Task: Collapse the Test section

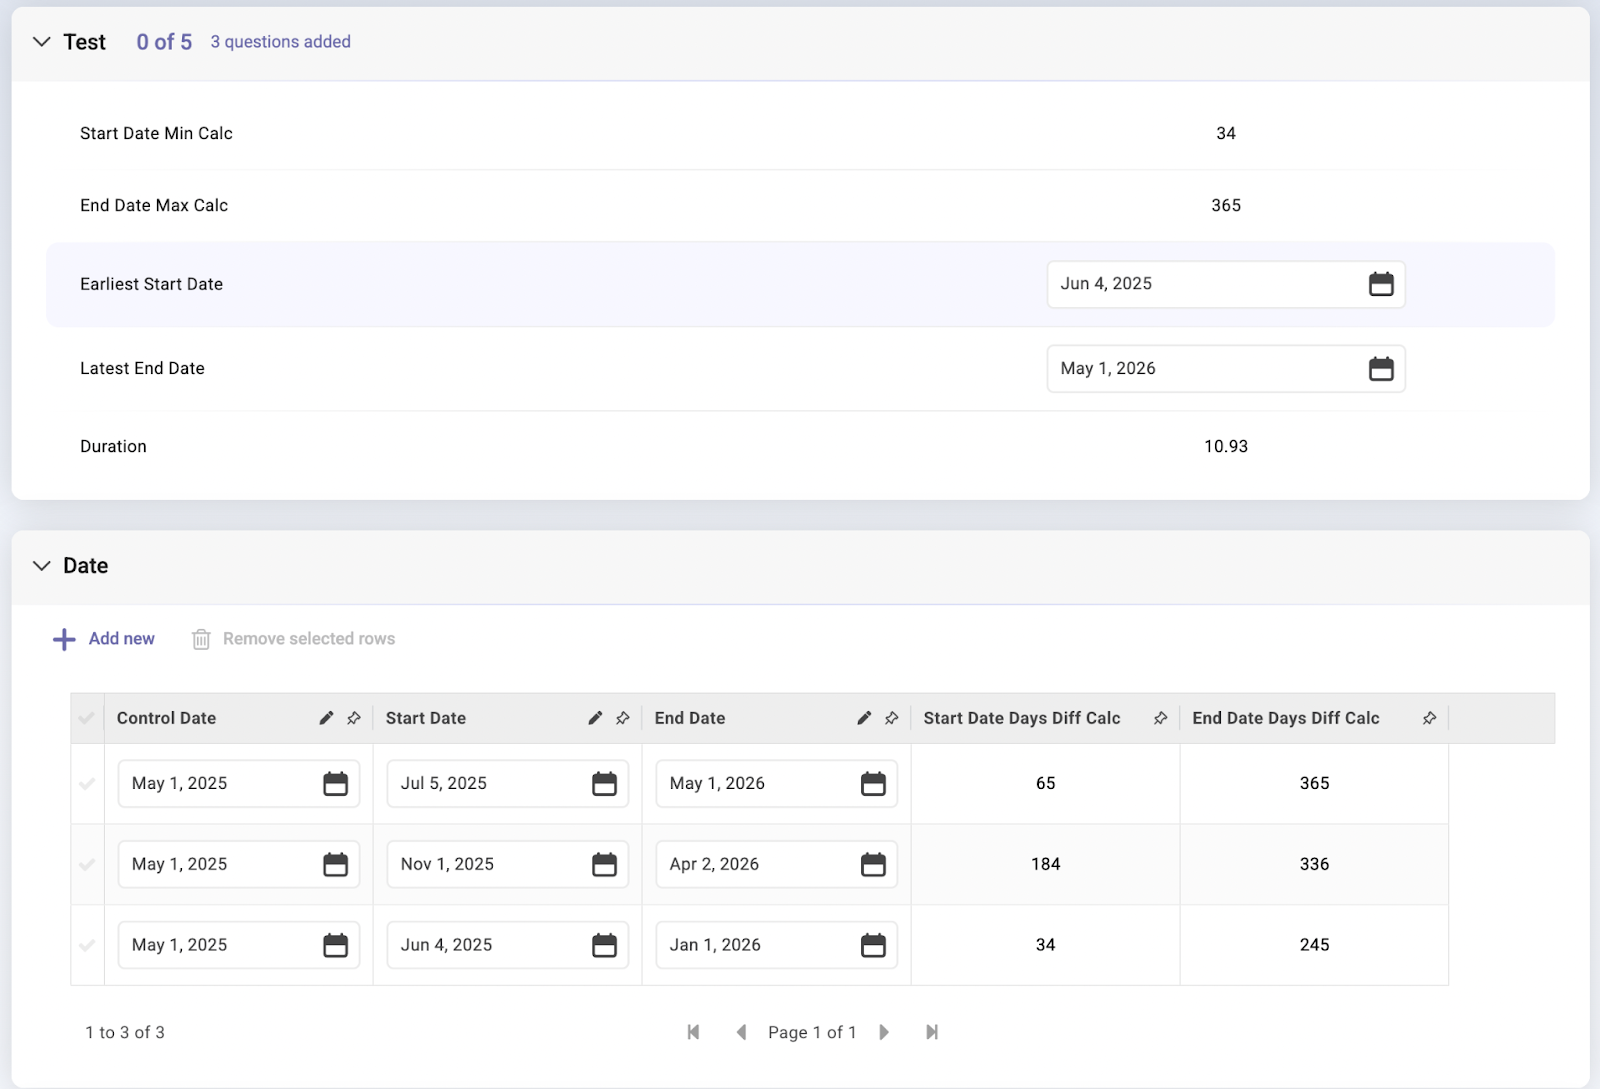Action: click(42, 42)
